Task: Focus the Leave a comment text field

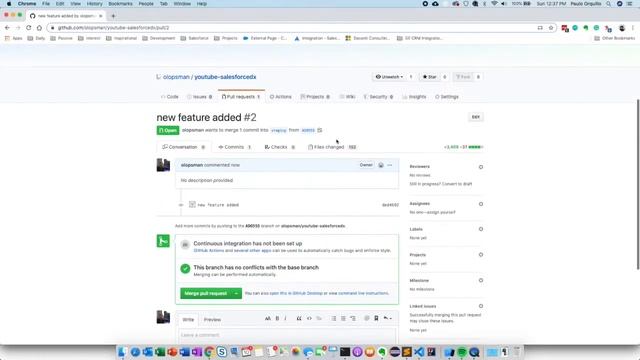Action: (287, 336)
